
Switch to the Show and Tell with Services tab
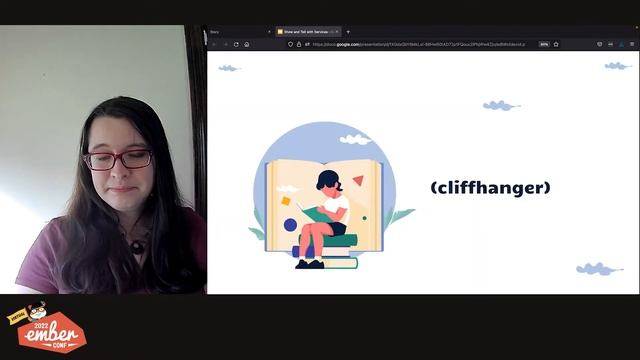tap(308, 31)
